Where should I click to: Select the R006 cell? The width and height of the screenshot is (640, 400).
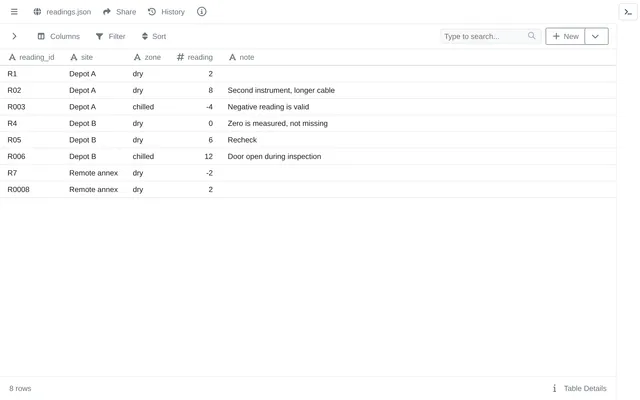(x=16, y=156)
